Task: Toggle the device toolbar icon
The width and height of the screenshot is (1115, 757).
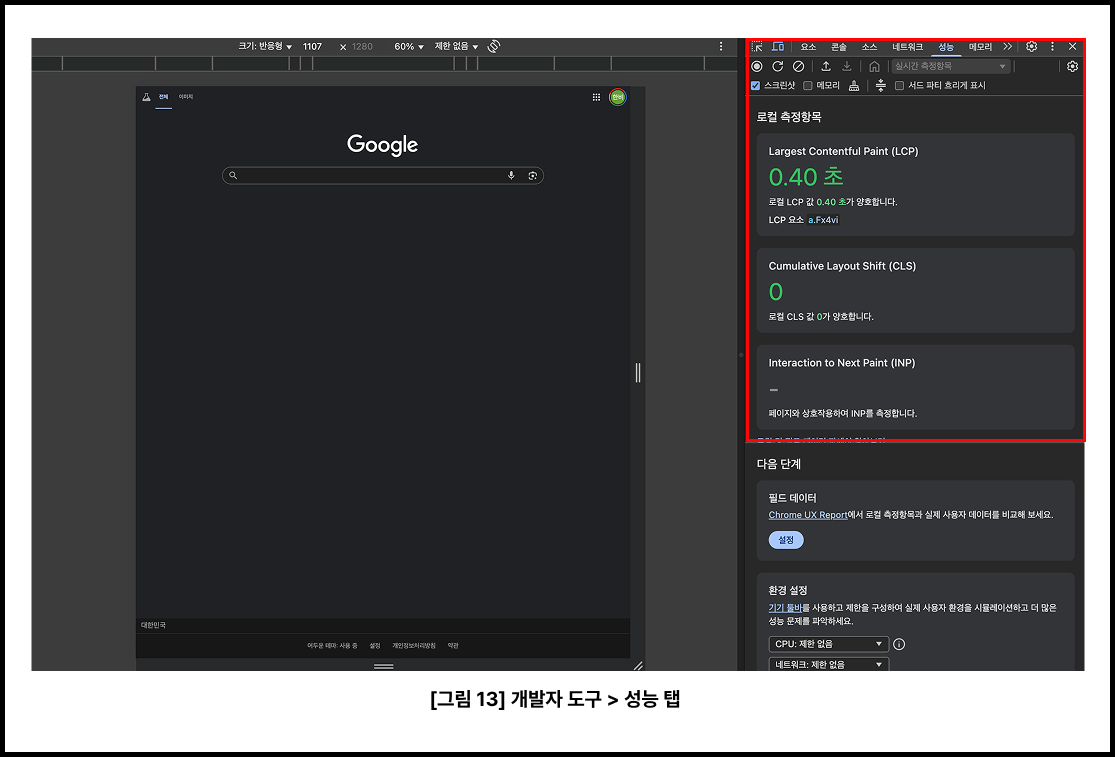Action: click(x=778, y=46)
